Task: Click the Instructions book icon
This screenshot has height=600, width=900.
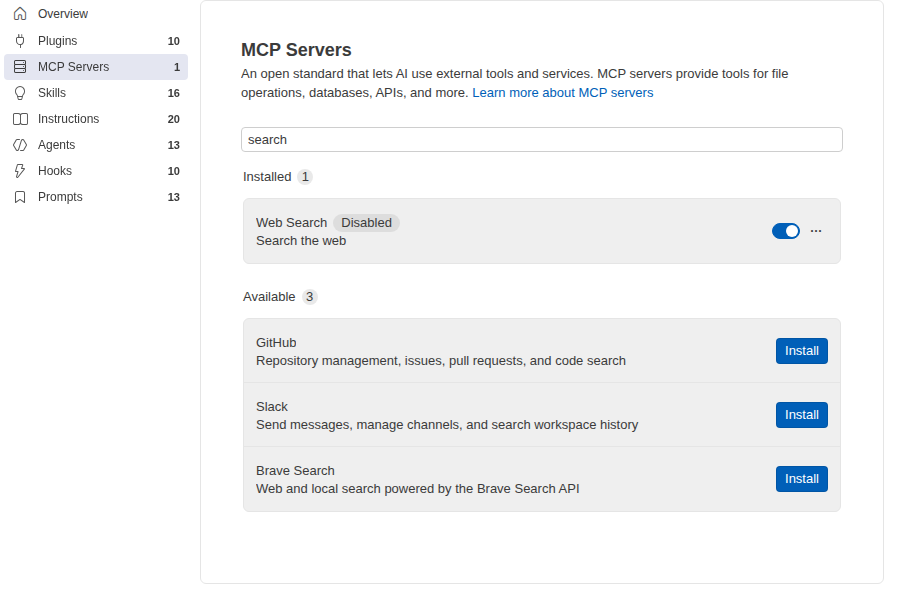Action: point(20,119)
